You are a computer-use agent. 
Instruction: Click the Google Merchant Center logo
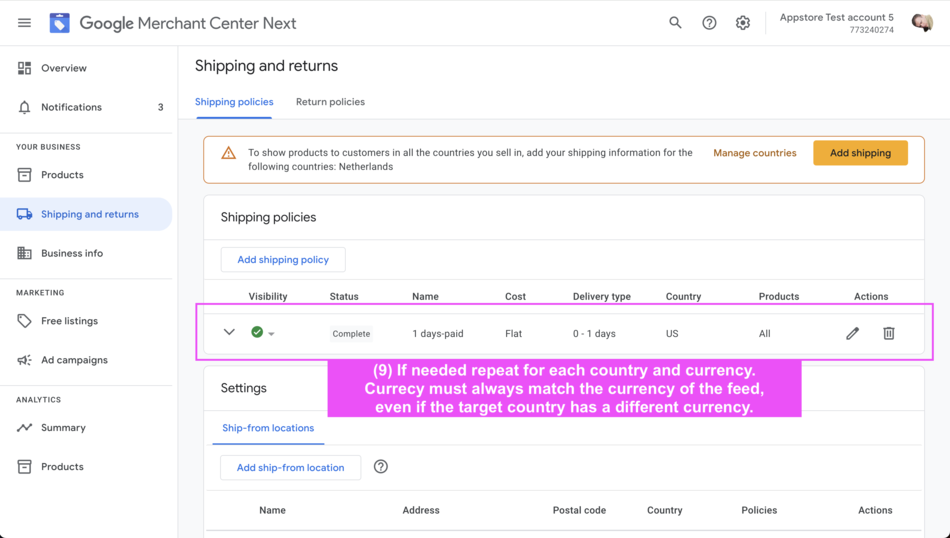(x=60, y=23)
